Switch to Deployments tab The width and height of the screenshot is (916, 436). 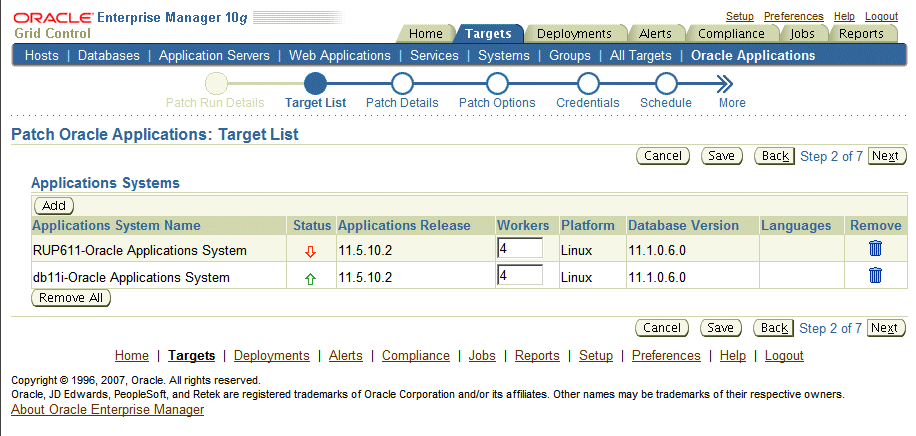(574, 34)
